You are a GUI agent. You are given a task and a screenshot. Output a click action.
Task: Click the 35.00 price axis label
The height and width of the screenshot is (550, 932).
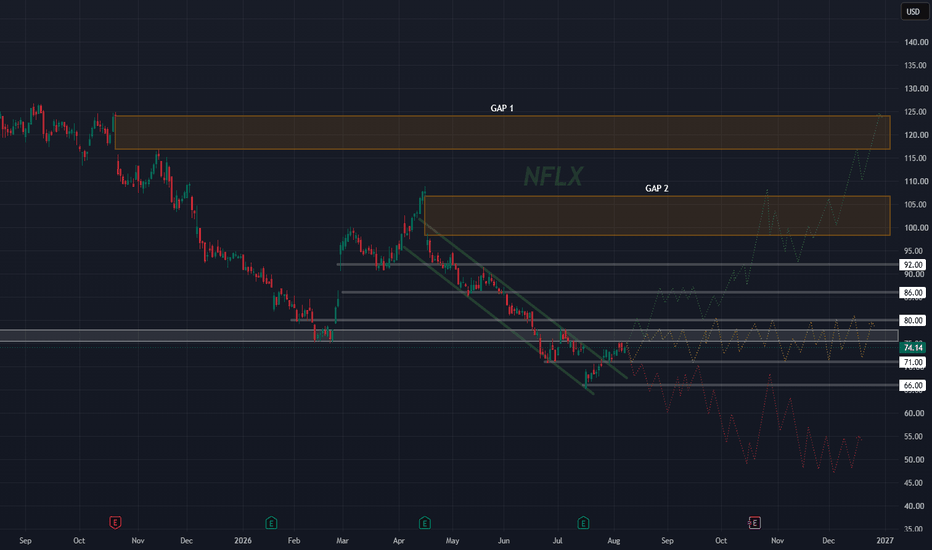(914, 529)
